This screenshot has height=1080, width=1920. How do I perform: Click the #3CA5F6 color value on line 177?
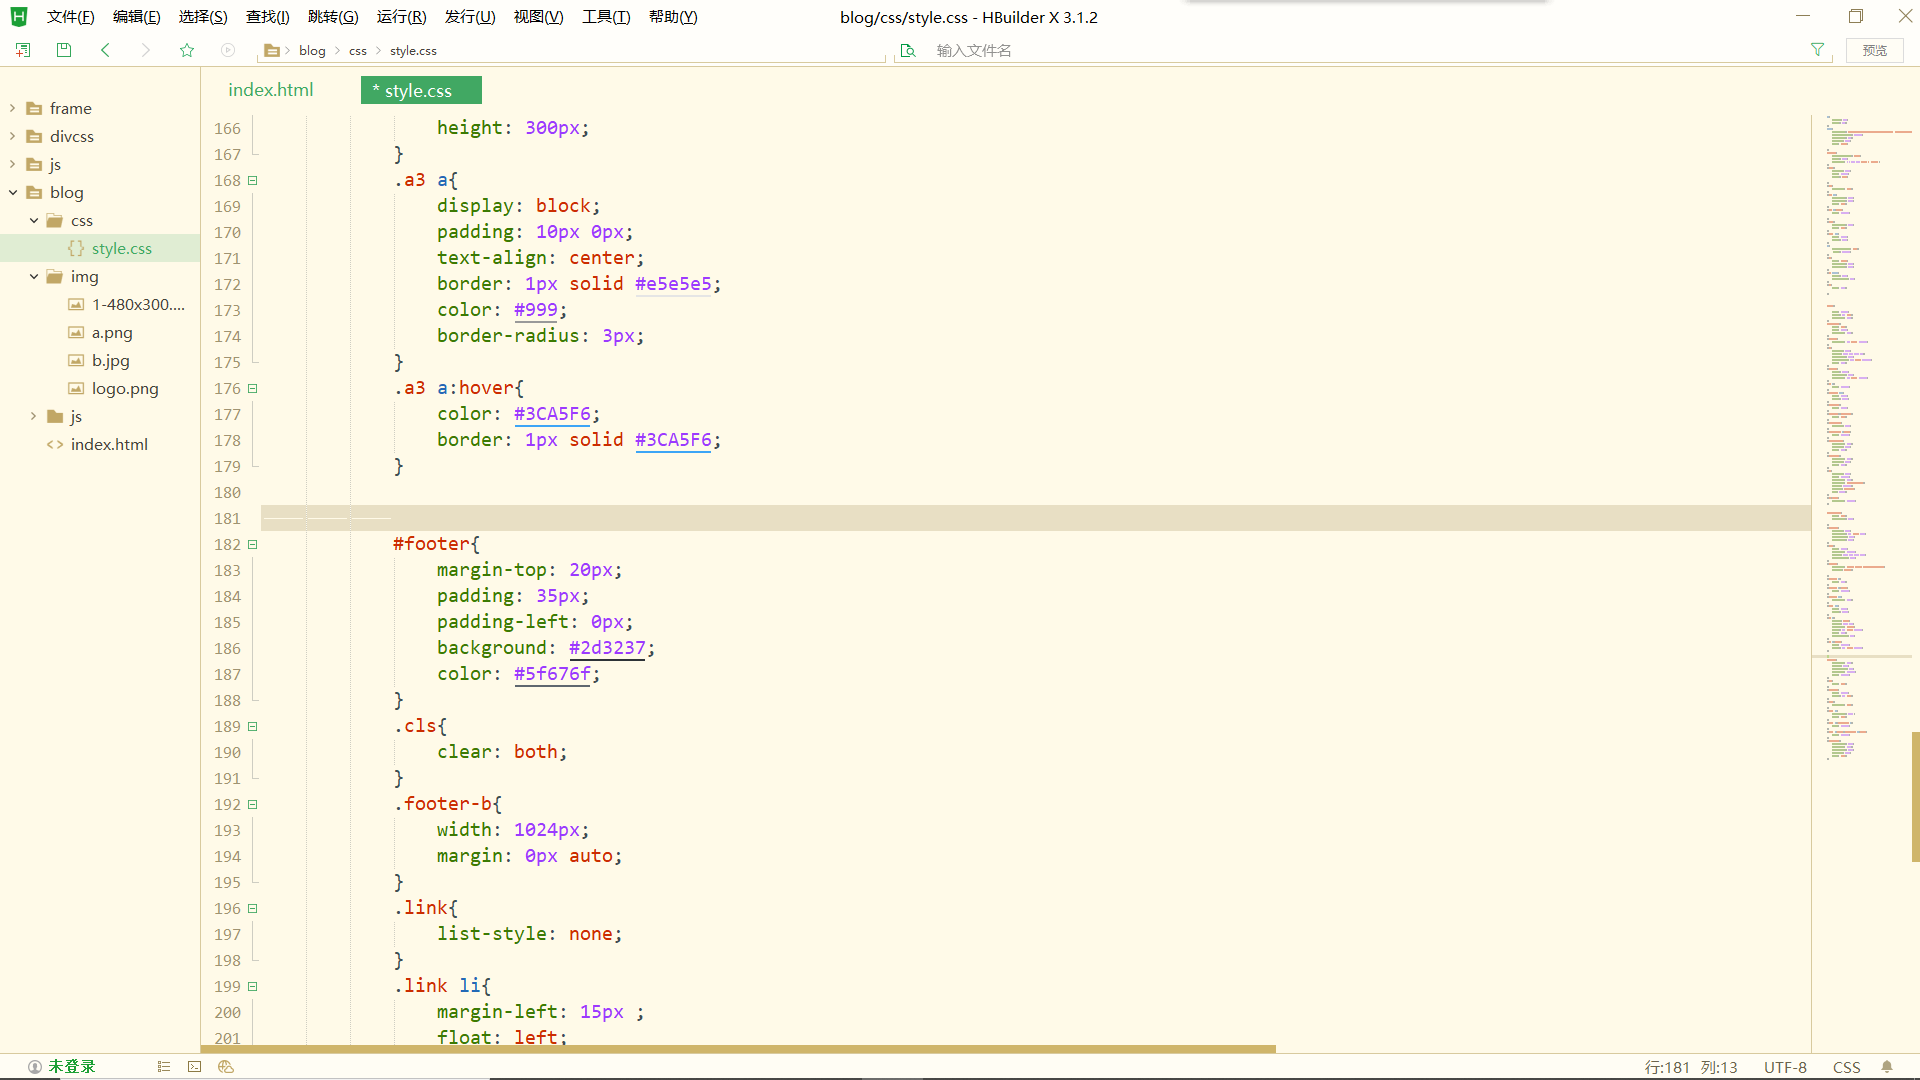coord(552,414)
